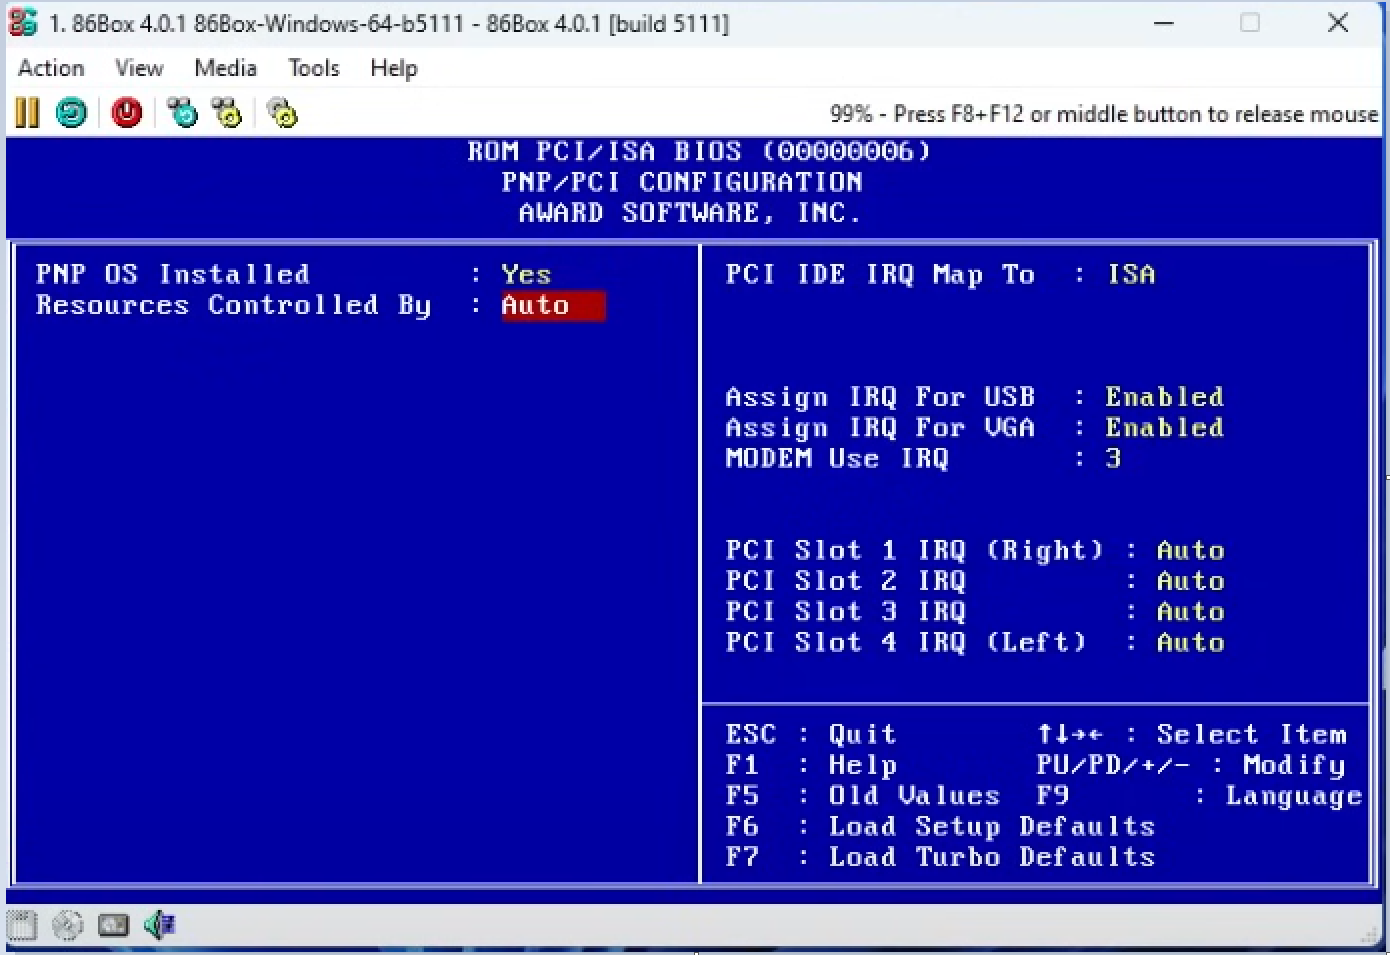Click the floppy drive status bar icon

click(22, 925)
